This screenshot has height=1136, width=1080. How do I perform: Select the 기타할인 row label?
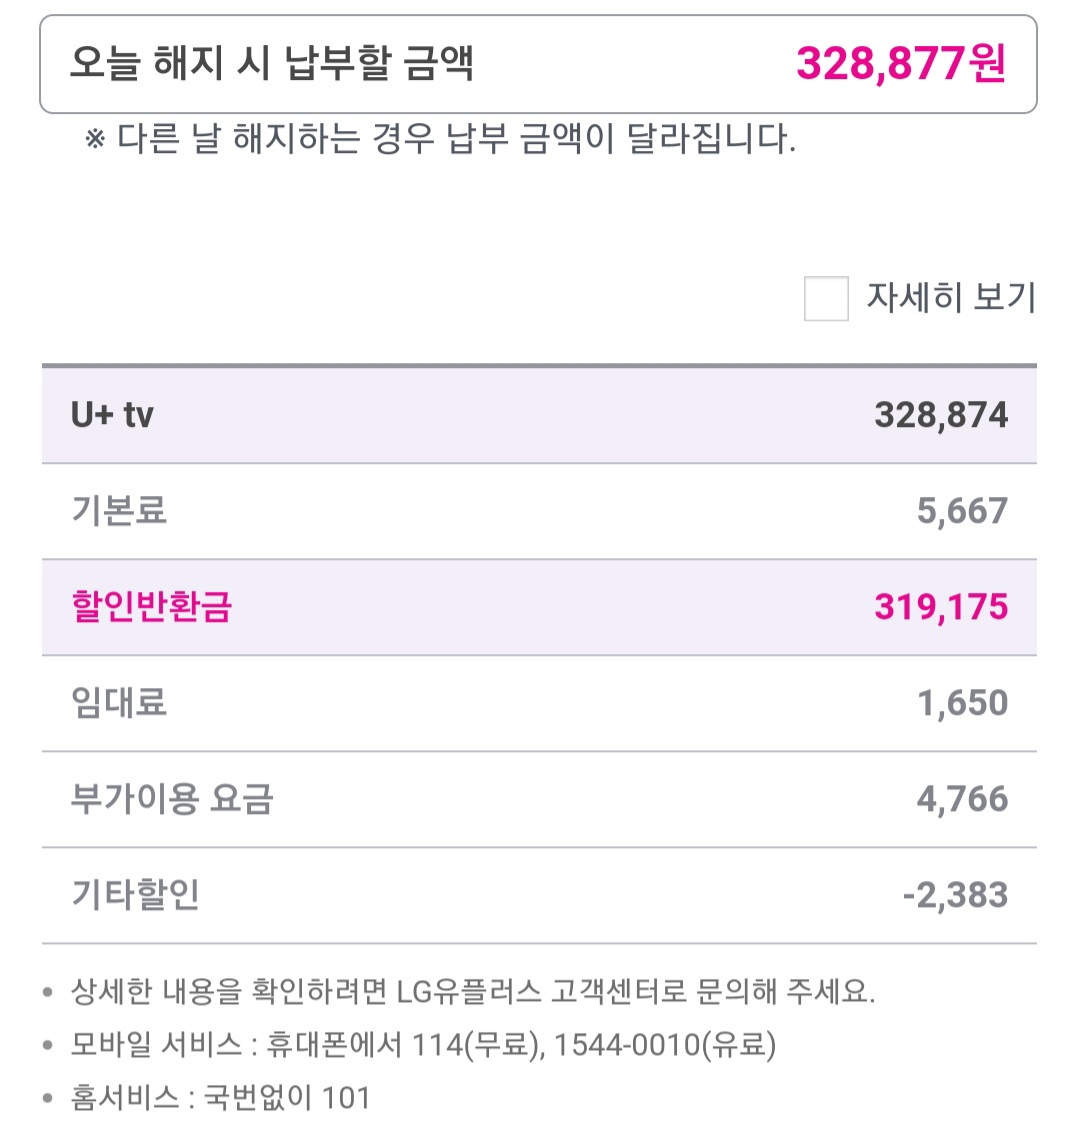135,895
